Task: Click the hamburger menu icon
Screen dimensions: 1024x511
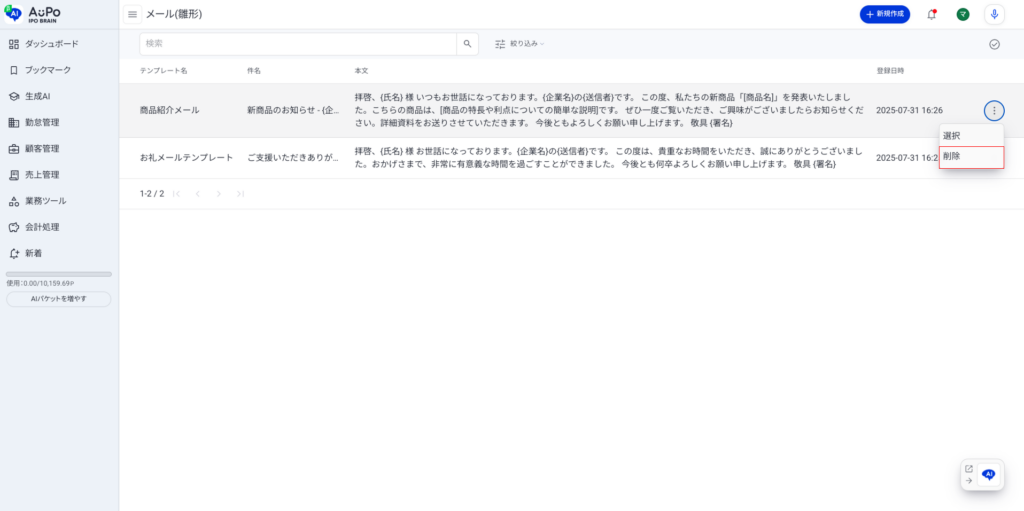Action: 132,14
